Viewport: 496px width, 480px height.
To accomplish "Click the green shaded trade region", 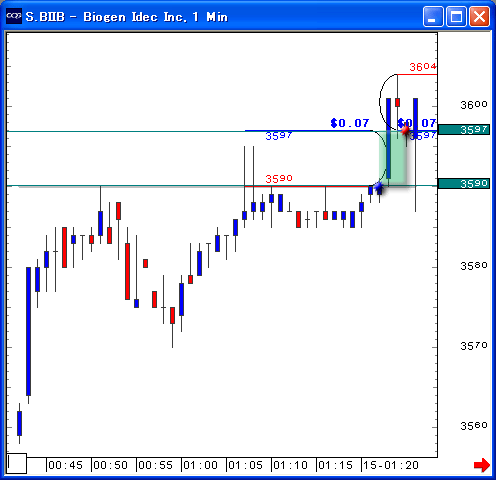I will [393, 157].
